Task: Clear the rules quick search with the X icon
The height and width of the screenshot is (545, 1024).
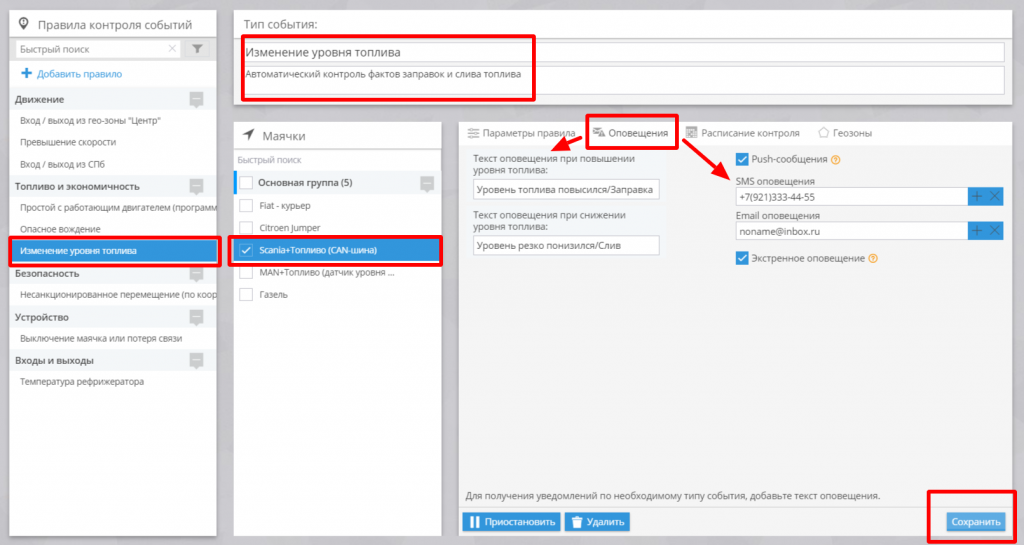Action: 173,49
